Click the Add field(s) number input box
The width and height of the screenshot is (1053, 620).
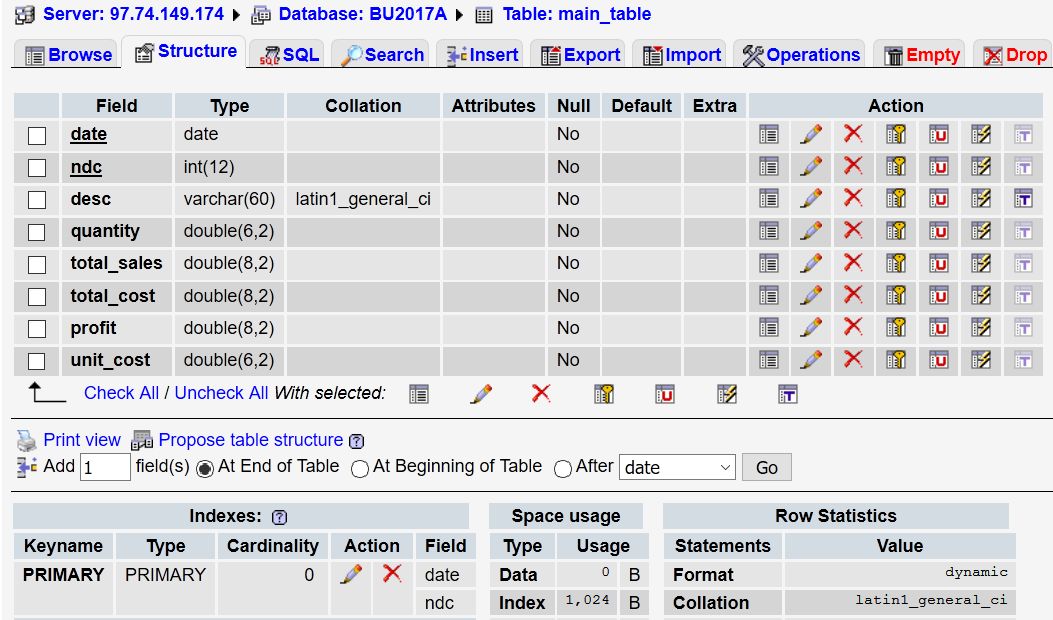point(105,467)
